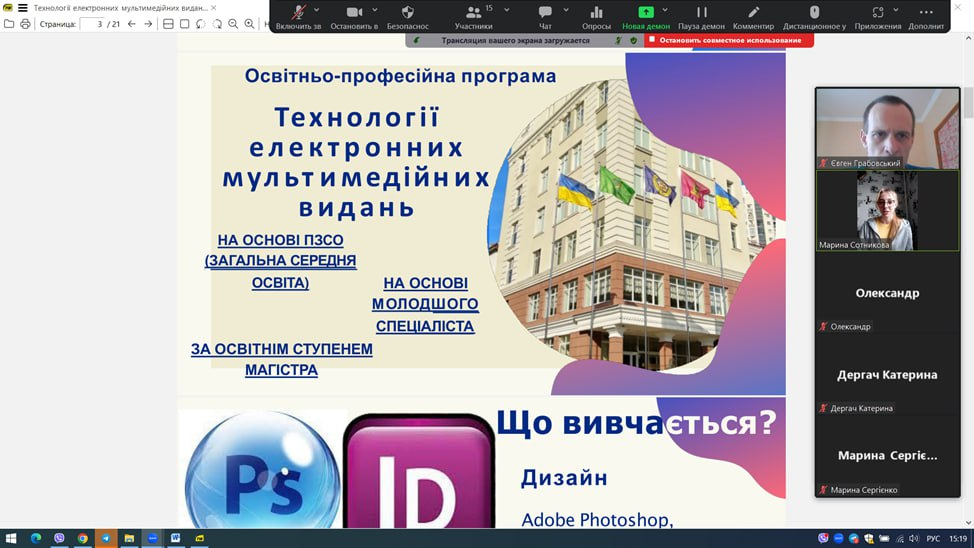
Task: Open the Participants panel
Action: [473, 13]
